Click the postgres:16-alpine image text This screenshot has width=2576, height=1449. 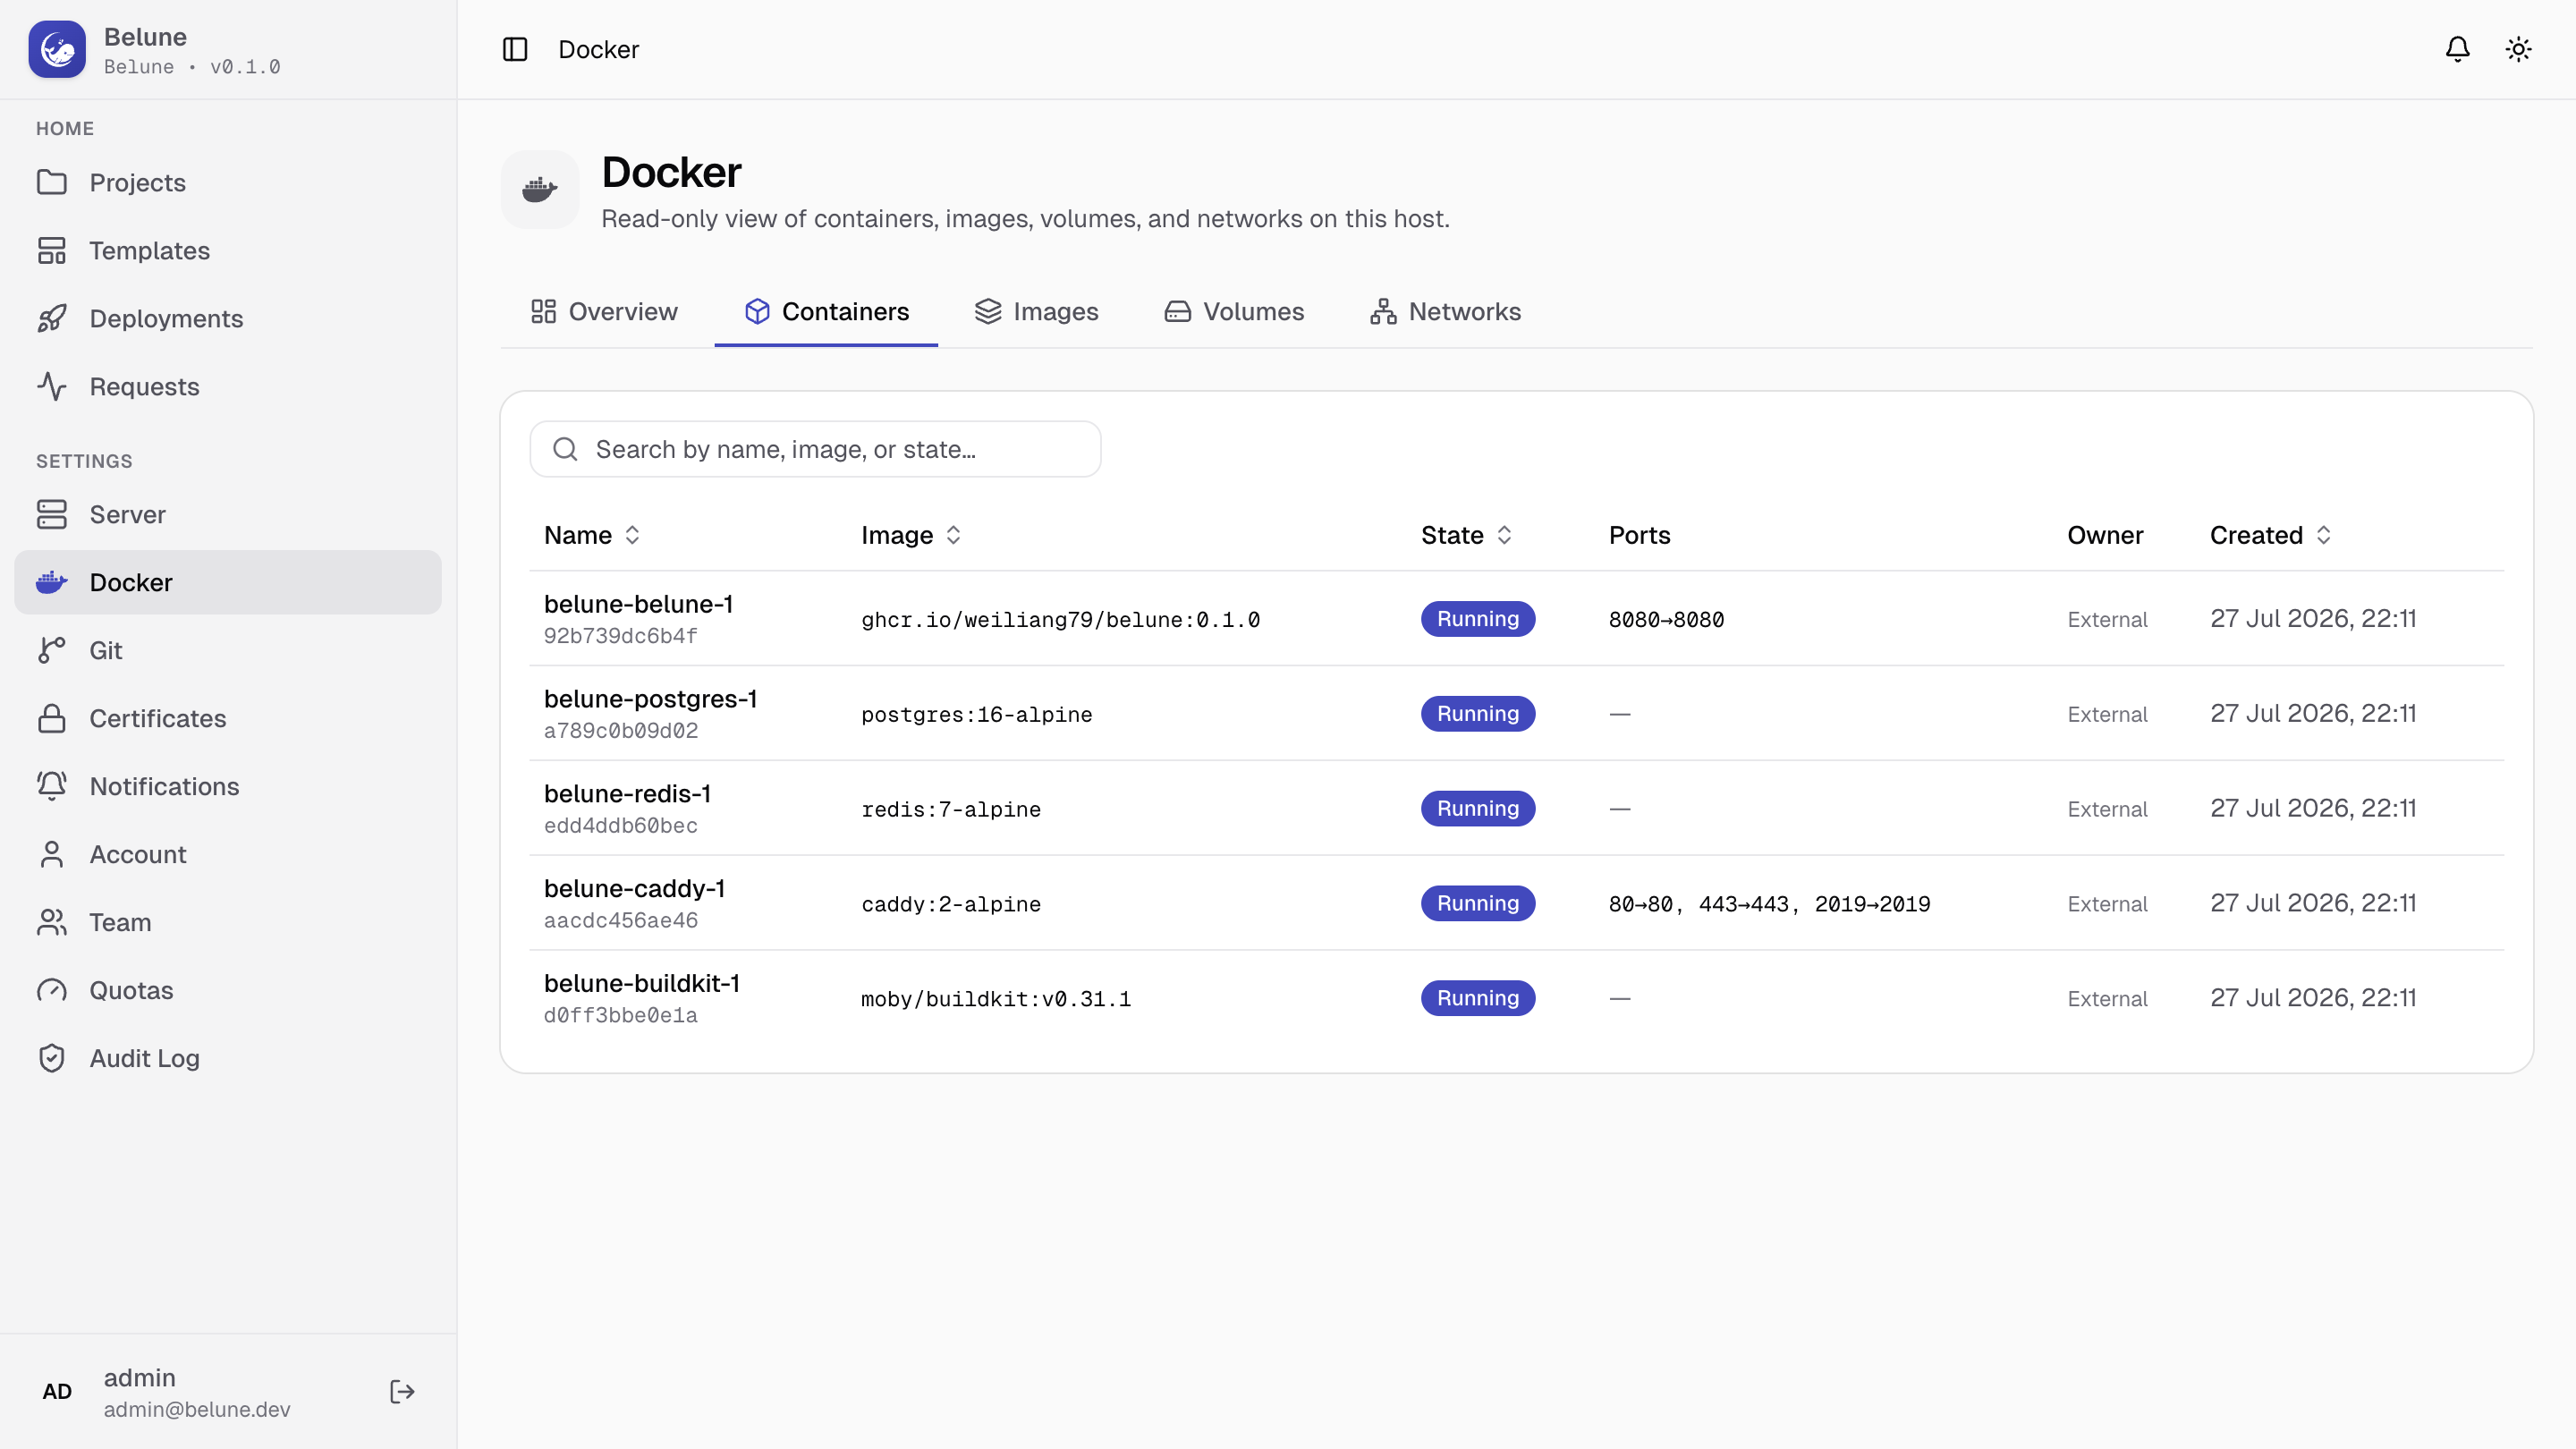tap(976, 715)
